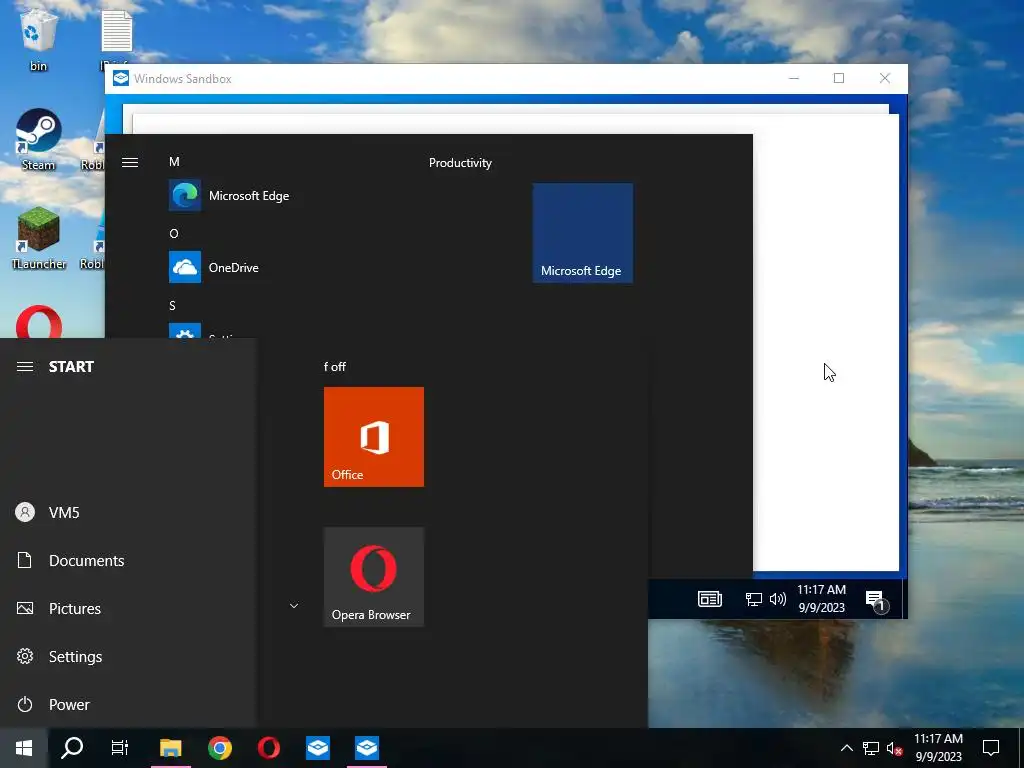The image size is (1024, 768).
Task: Launch Opera from taskbar
Action: point(268,748)
